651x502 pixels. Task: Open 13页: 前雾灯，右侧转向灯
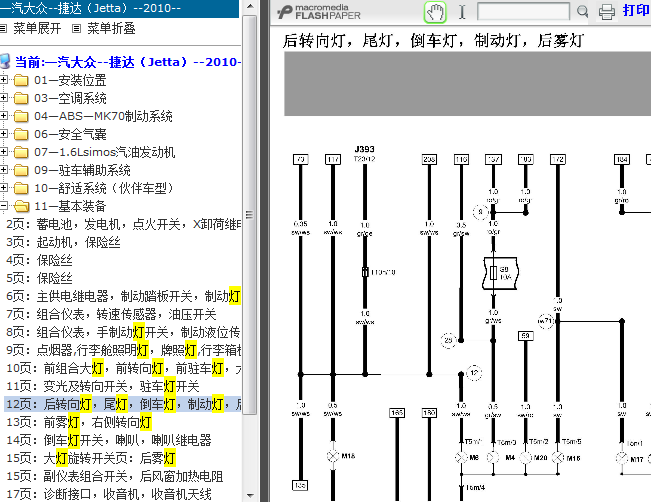(79, 422)
